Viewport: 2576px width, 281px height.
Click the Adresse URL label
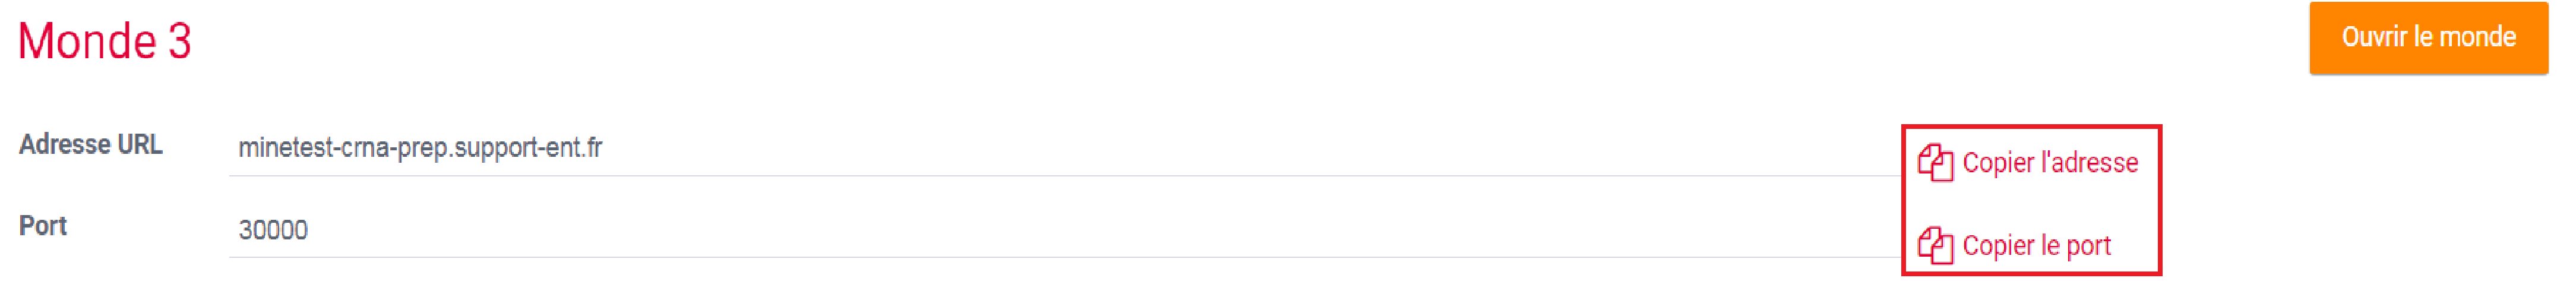click(x=91, y=145)
